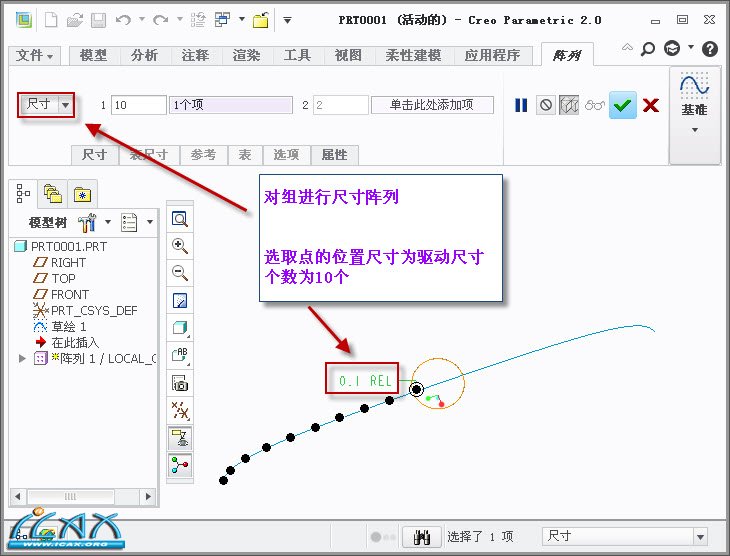
Task: Click the second direction count field
Action: (341, 105)
